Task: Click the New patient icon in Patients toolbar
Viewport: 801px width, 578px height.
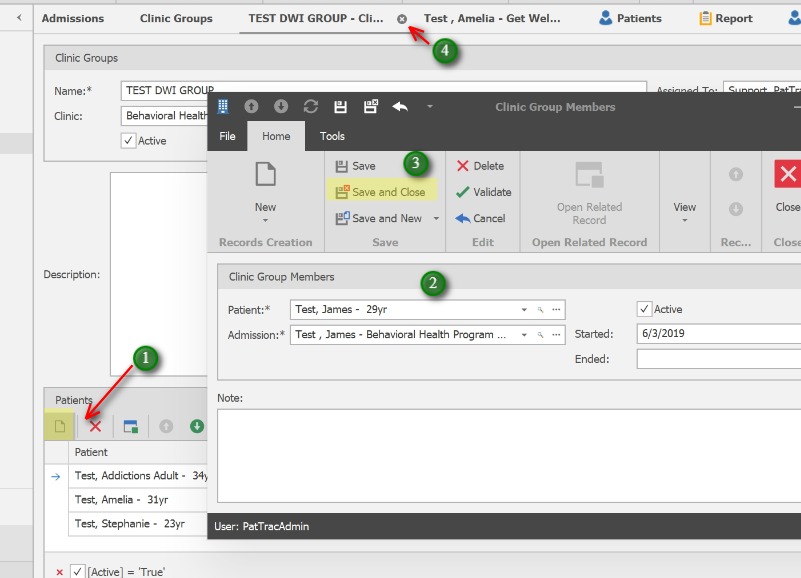Action: 60,426
